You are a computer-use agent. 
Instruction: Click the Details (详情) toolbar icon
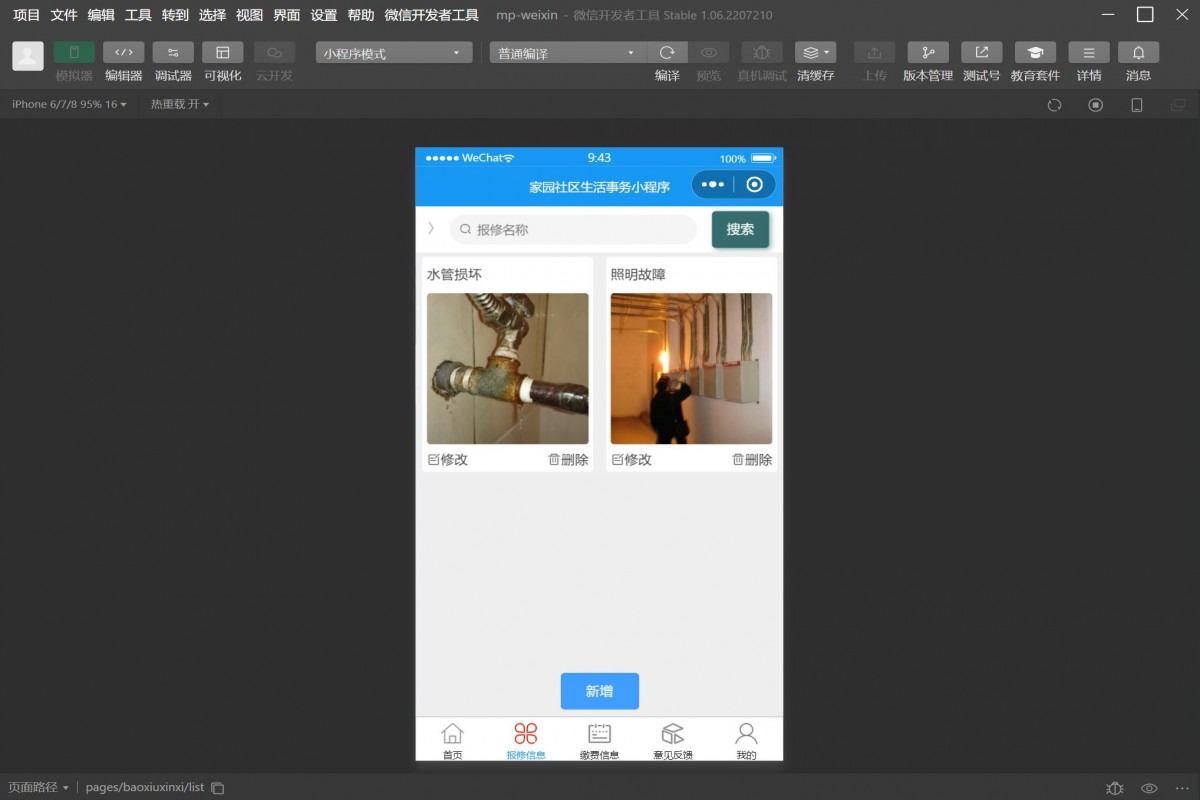click(1088, 53)
